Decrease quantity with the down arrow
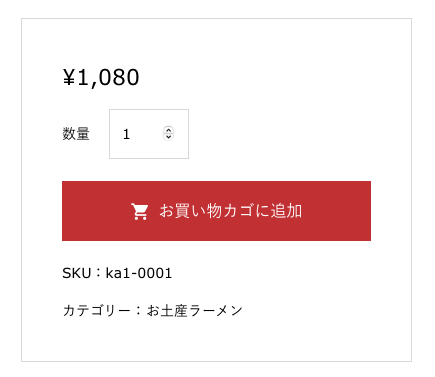The height and width of the screenshot is (377, 435). click(x=169, y=137)
